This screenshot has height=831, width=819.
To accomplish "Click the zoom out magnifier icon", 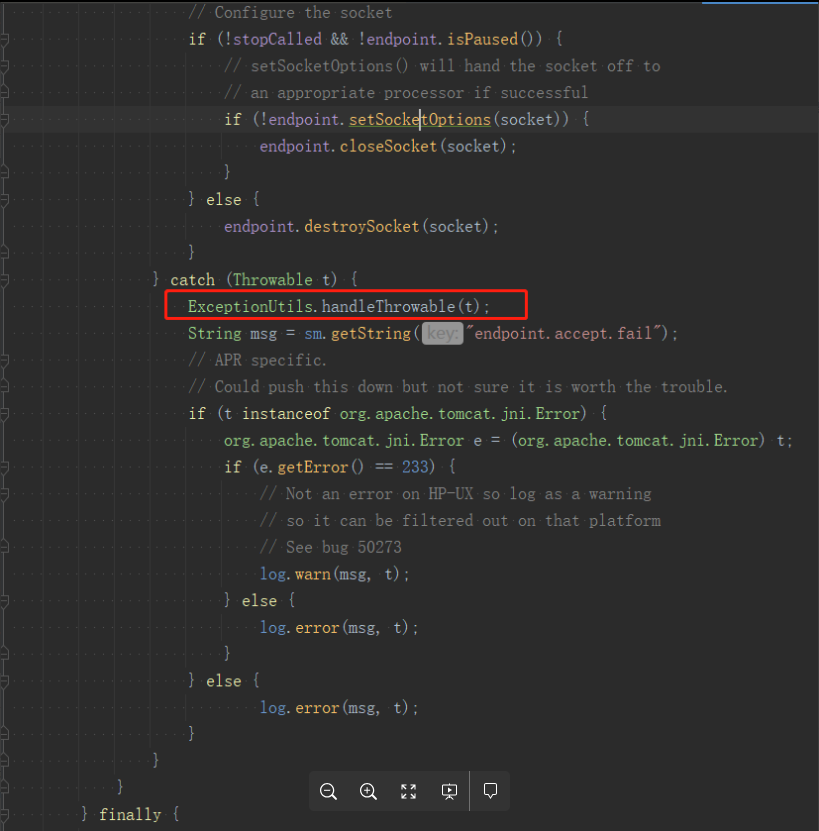I will 328,791.
